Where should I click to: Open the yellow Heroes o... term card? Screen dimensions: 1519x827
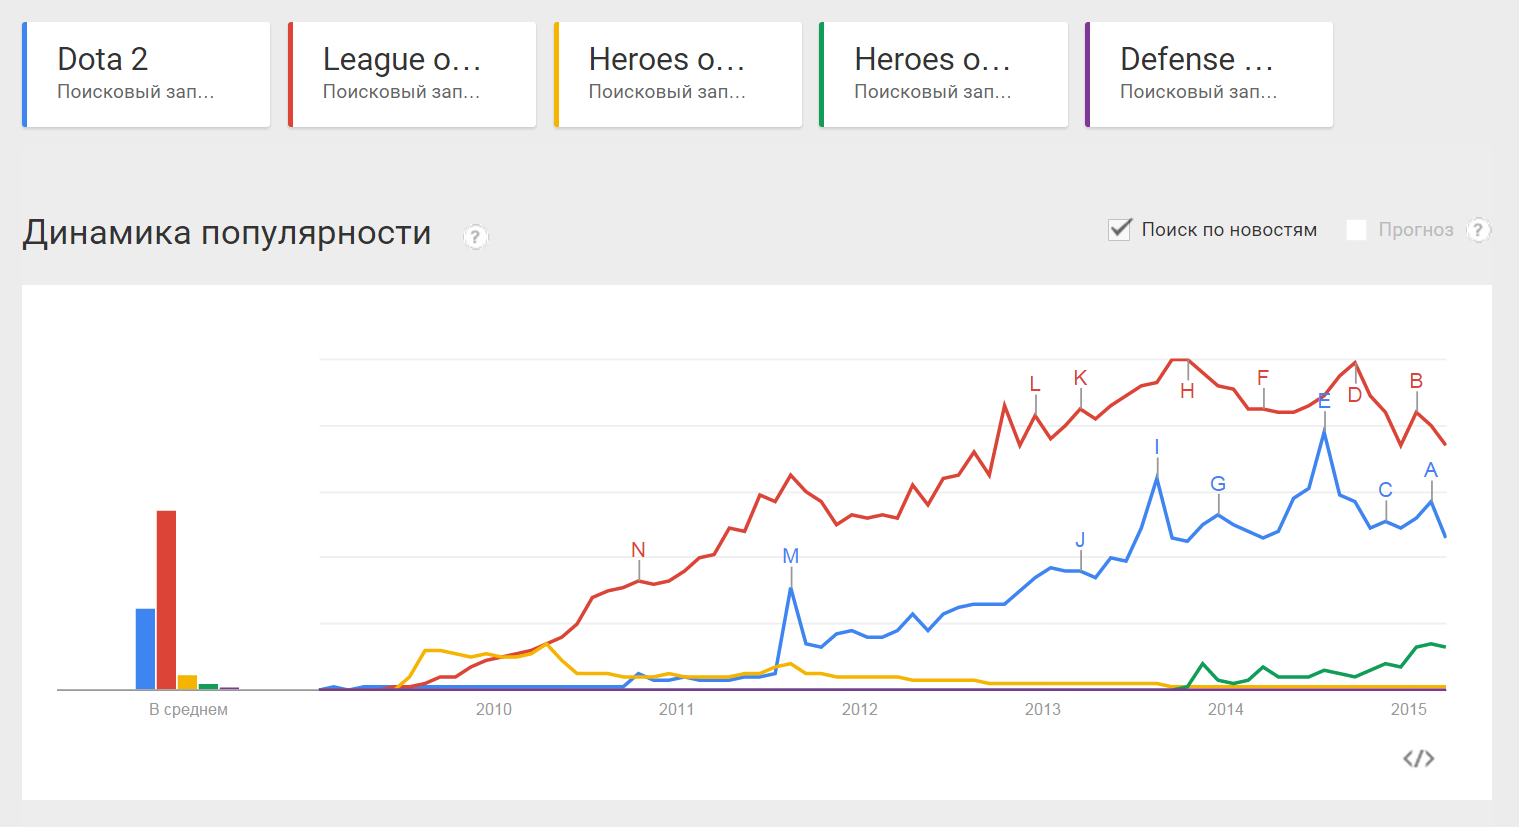[678, 75]
